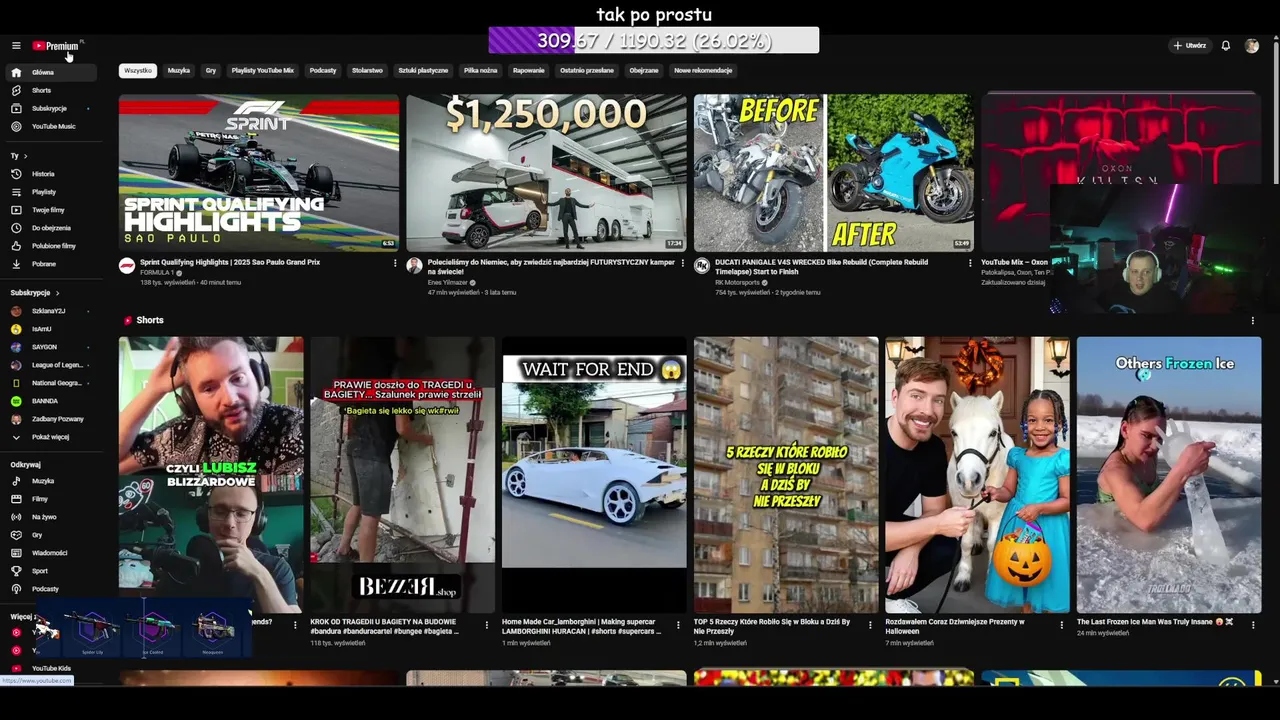Open the pony Halloween short thumbnail
This screenshot has height=720, width=1280.
point(977,474)
